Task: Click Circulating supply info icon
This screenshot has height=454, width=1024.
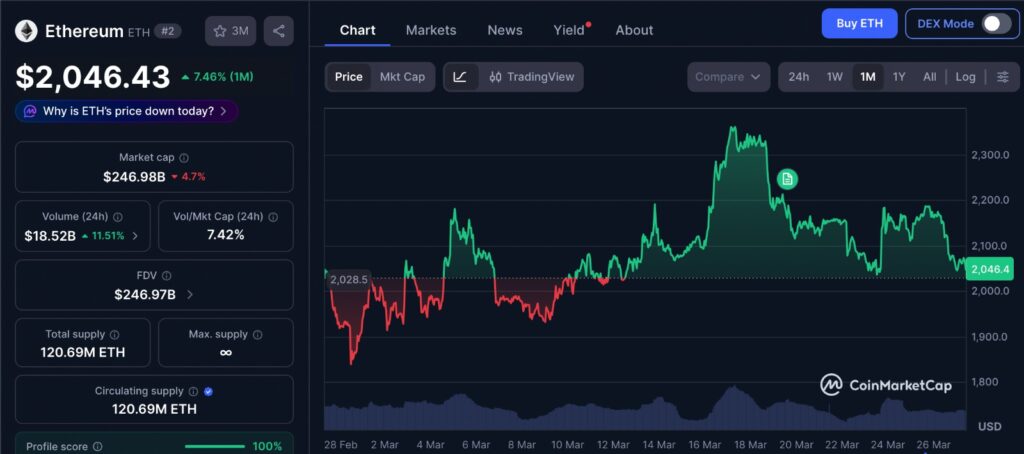Action: coord(193,391)
